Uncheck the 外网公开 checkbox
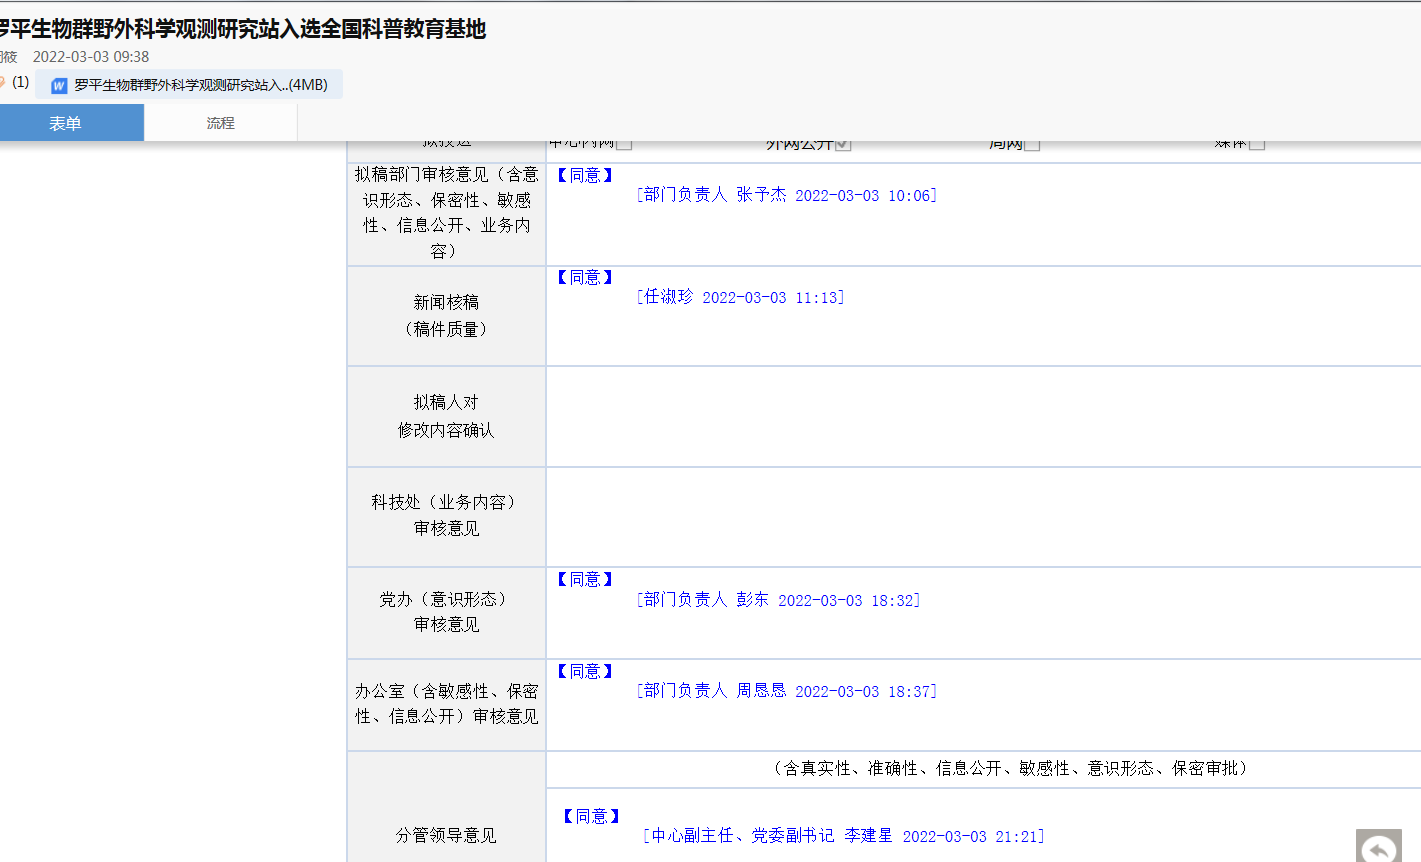1421x862 pixels. coord(843,144)
